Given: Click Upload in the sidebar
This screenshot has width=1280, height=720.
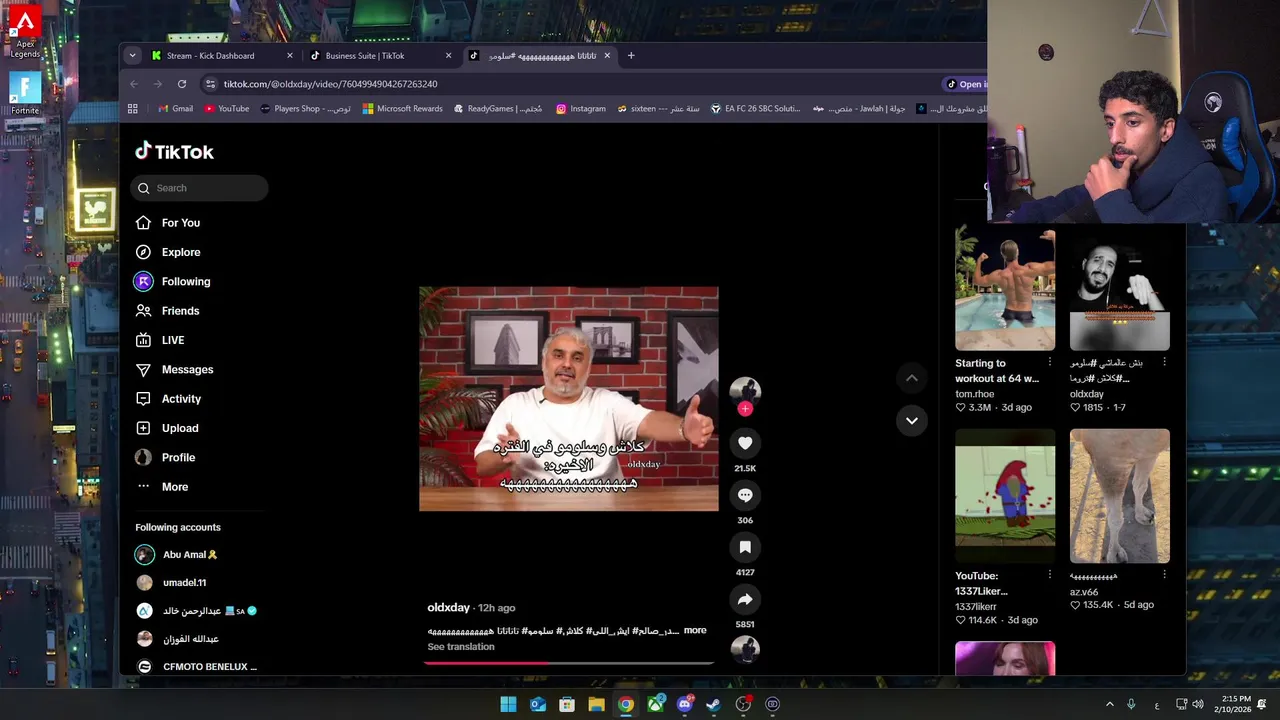Looking at the screenshot, I should 167,428.
